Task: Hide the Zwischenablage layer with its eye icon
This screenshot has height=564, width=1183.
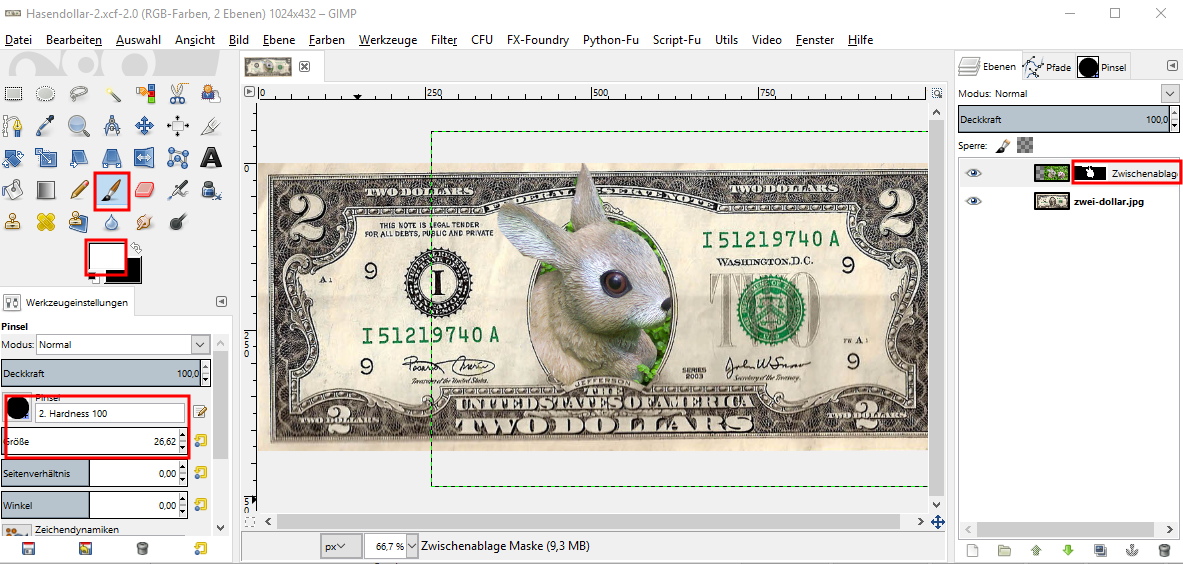Action: tap(973, 173)
